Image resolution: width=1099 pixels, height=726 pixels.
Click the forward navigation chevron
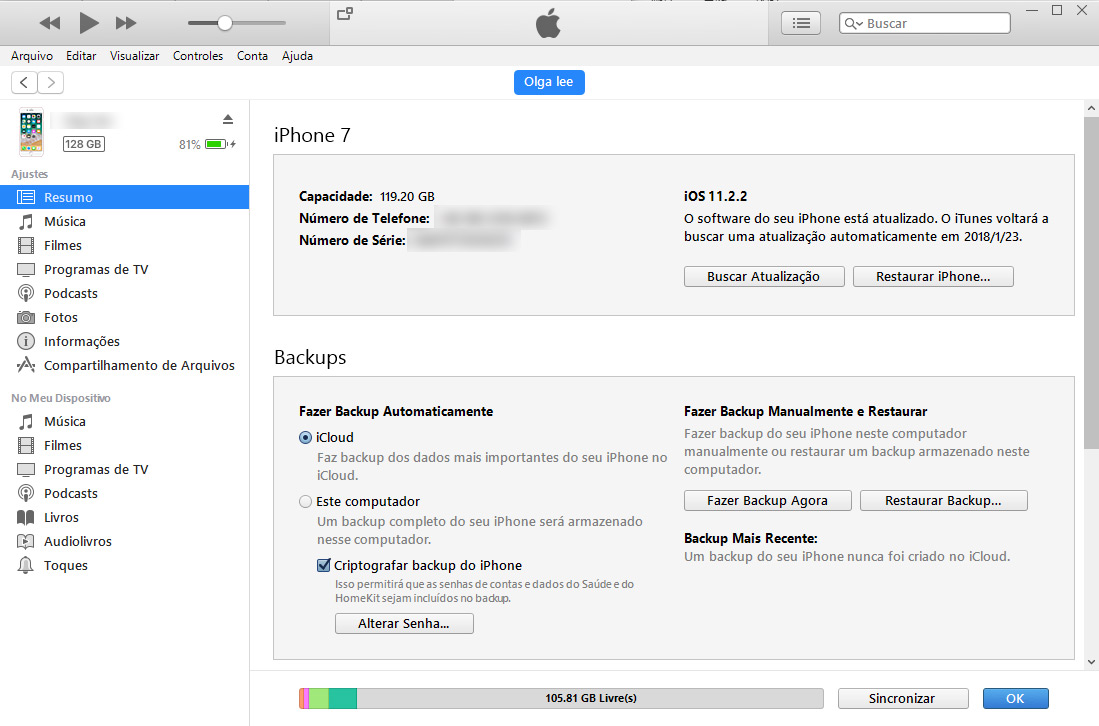pyautogui.click(x=49, y=82)
